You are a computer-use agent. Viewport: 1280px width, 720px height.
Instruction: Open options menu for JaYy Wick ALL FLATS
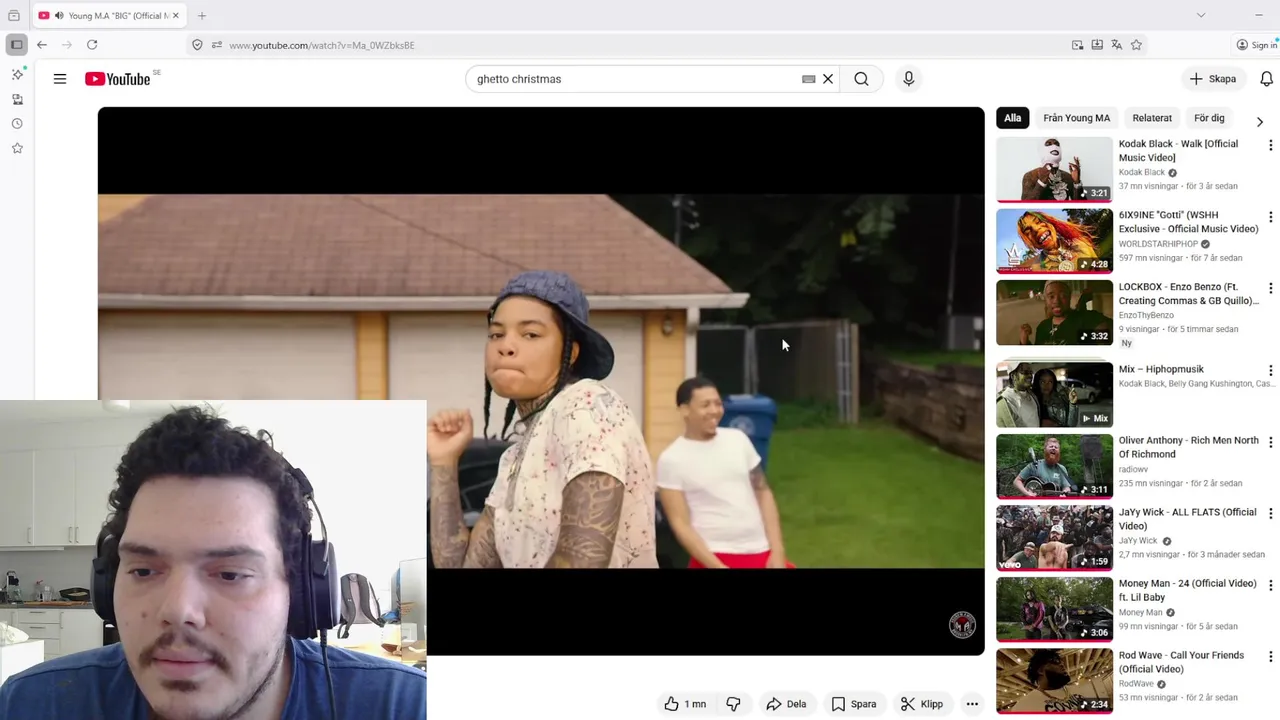[x=1270, y=514]
